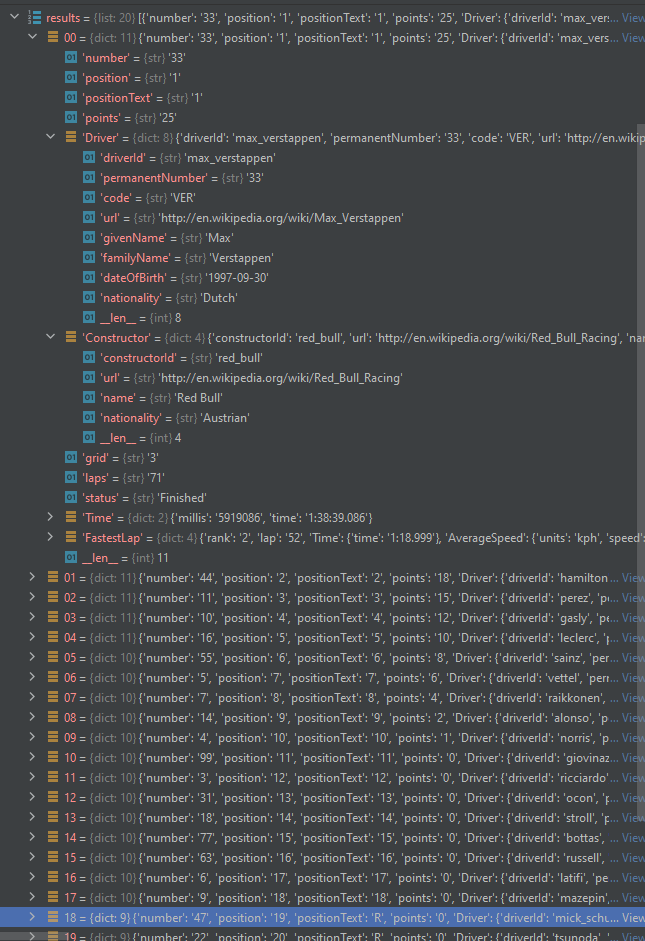Open the View link for results list
The height and width of the screenshot is (941, 645).
click(x=633, y=16)
